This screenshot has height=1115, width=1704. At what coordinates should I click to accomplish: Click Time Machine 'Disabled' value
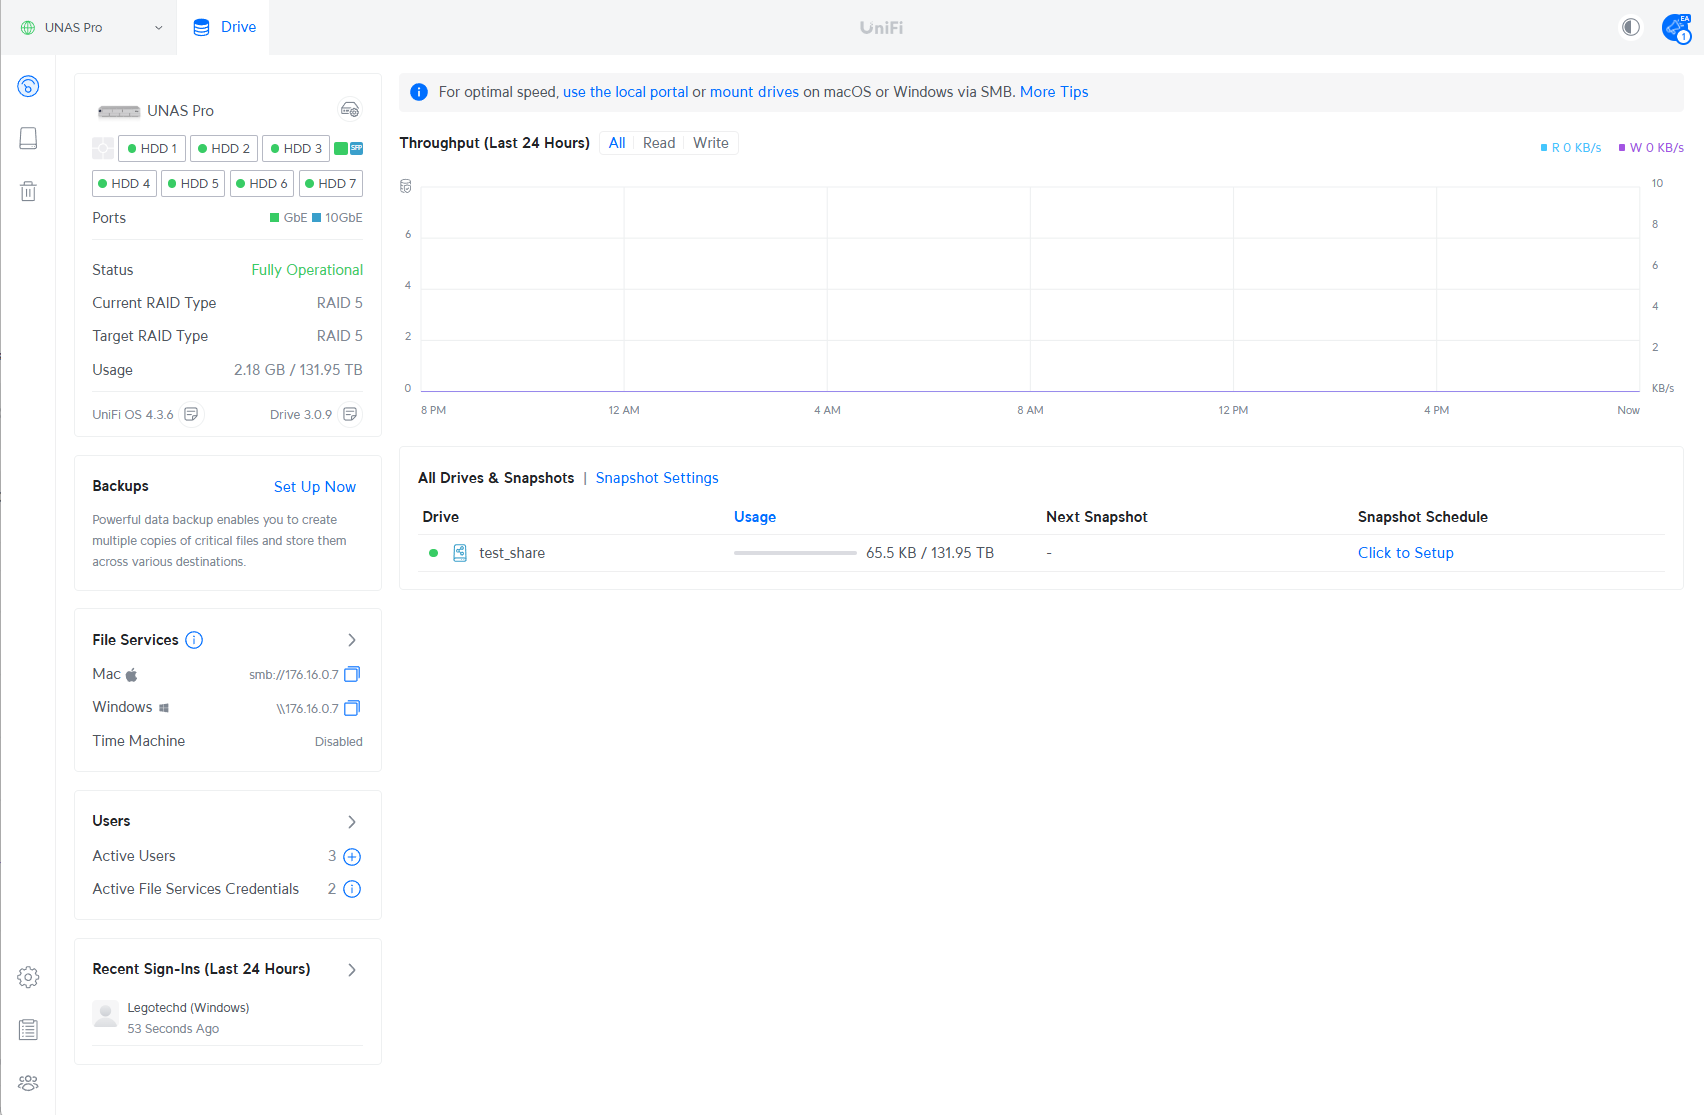(x=339, y=742)
